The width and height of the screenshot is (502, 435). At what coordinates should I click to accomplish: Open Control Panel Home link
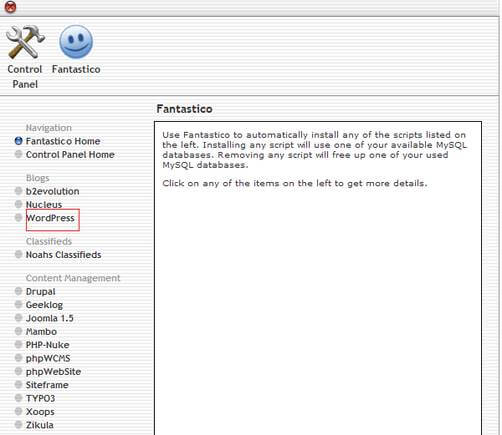point(70,154)
